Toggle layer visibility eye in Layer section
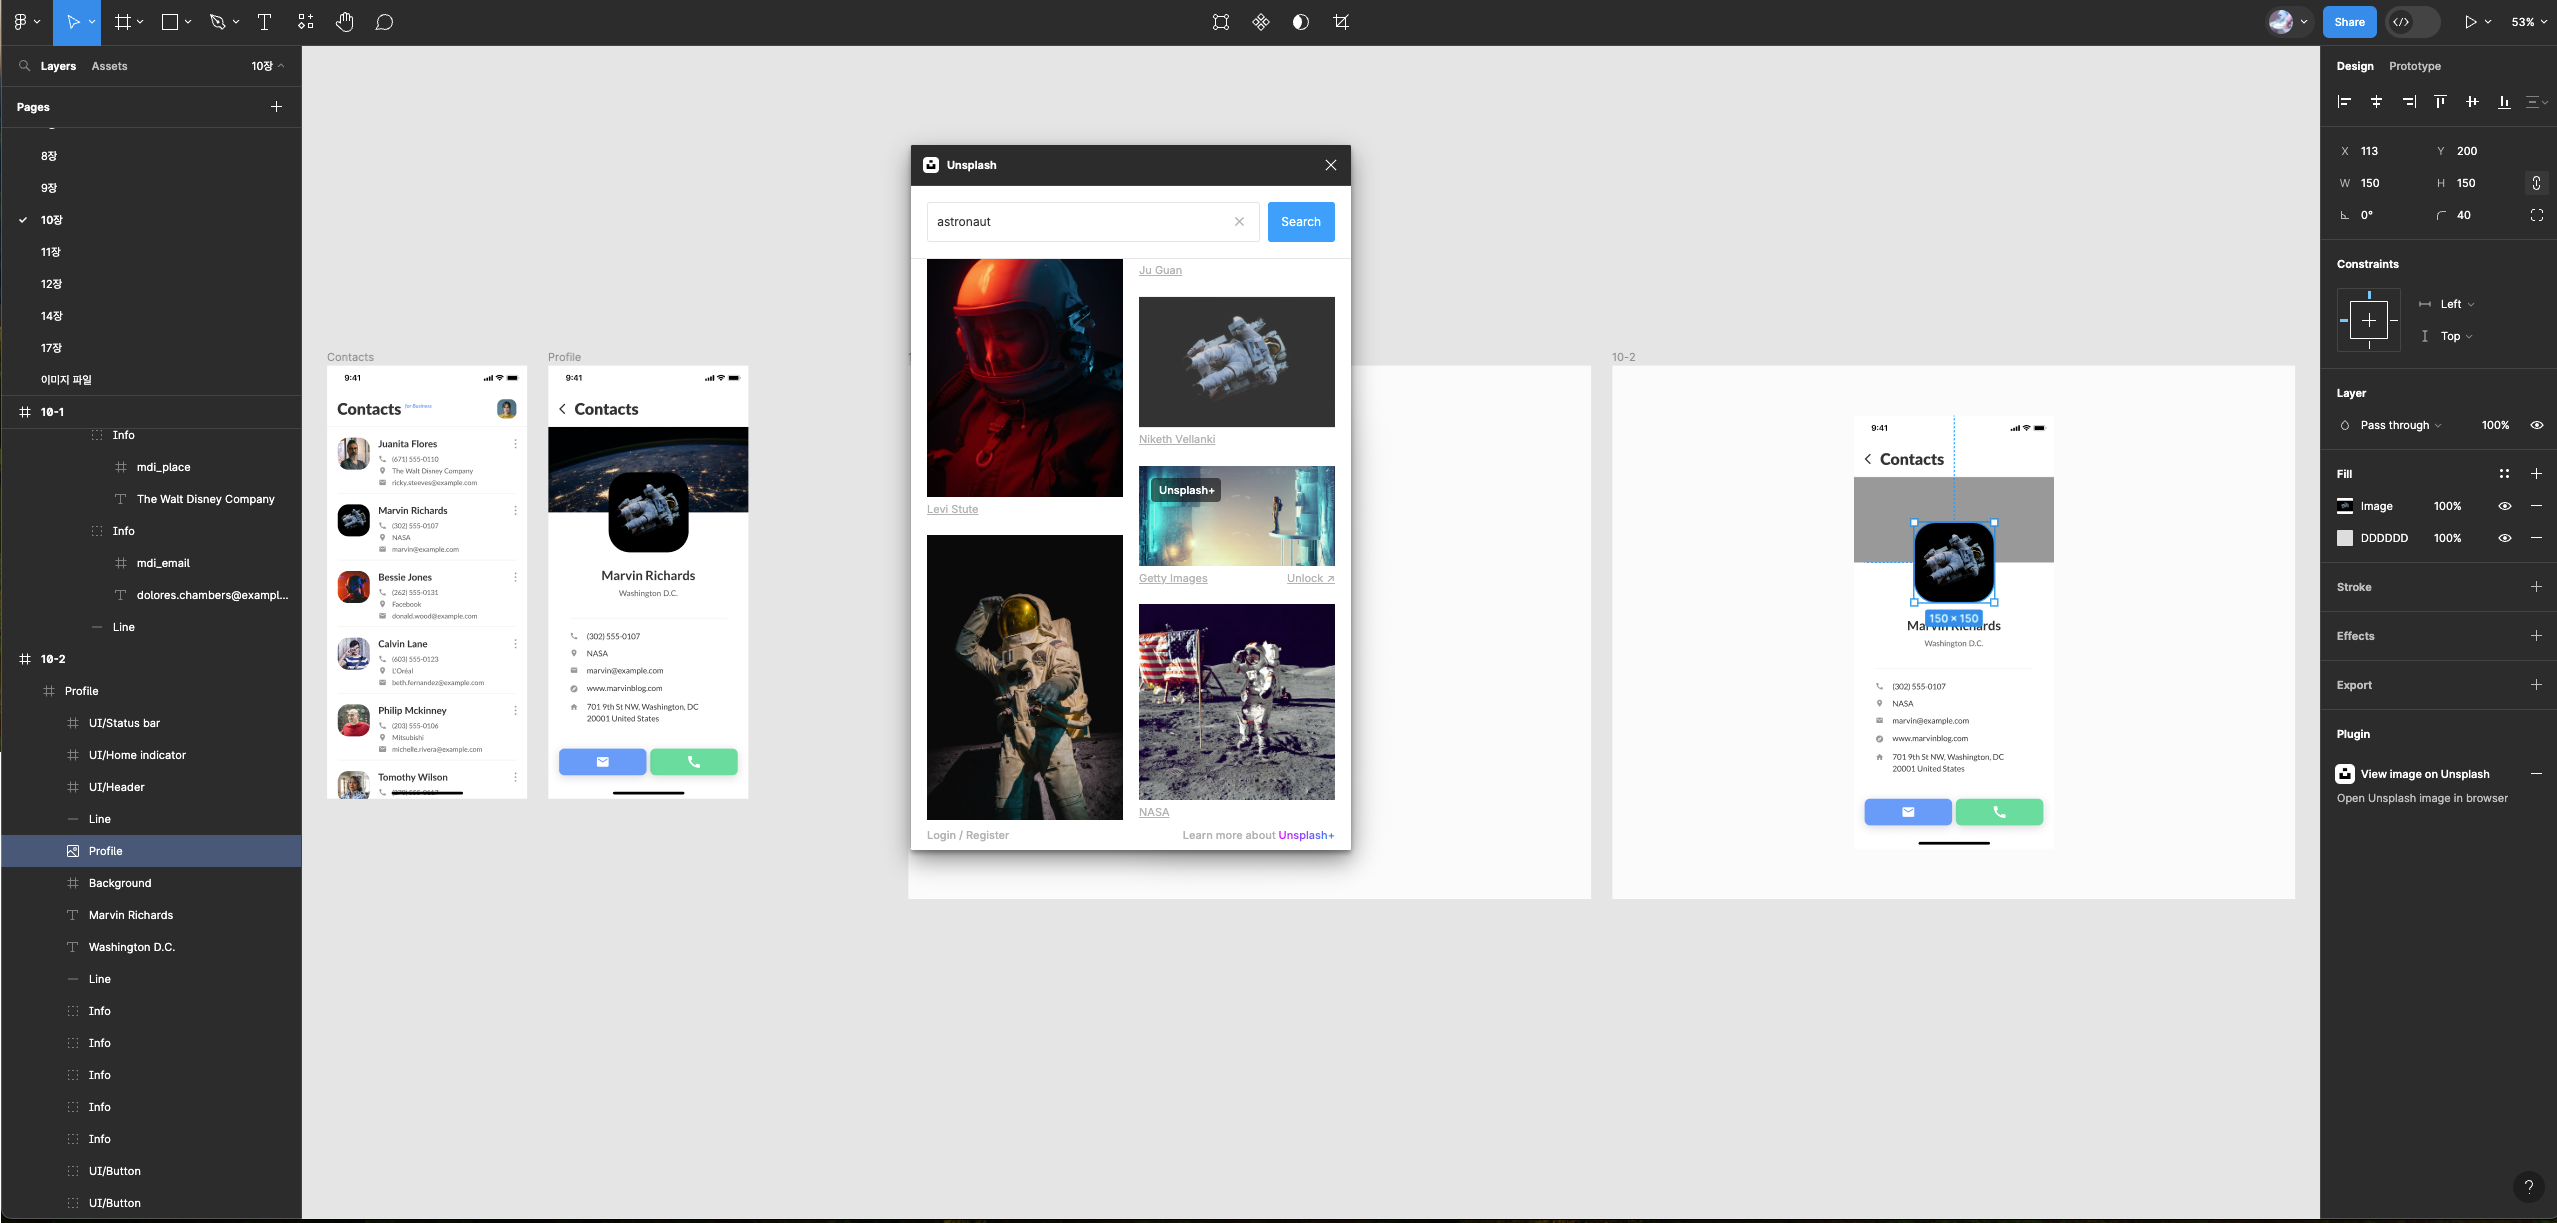The width and height of the screenshot is (2557, 1223). pos(2536,425)
